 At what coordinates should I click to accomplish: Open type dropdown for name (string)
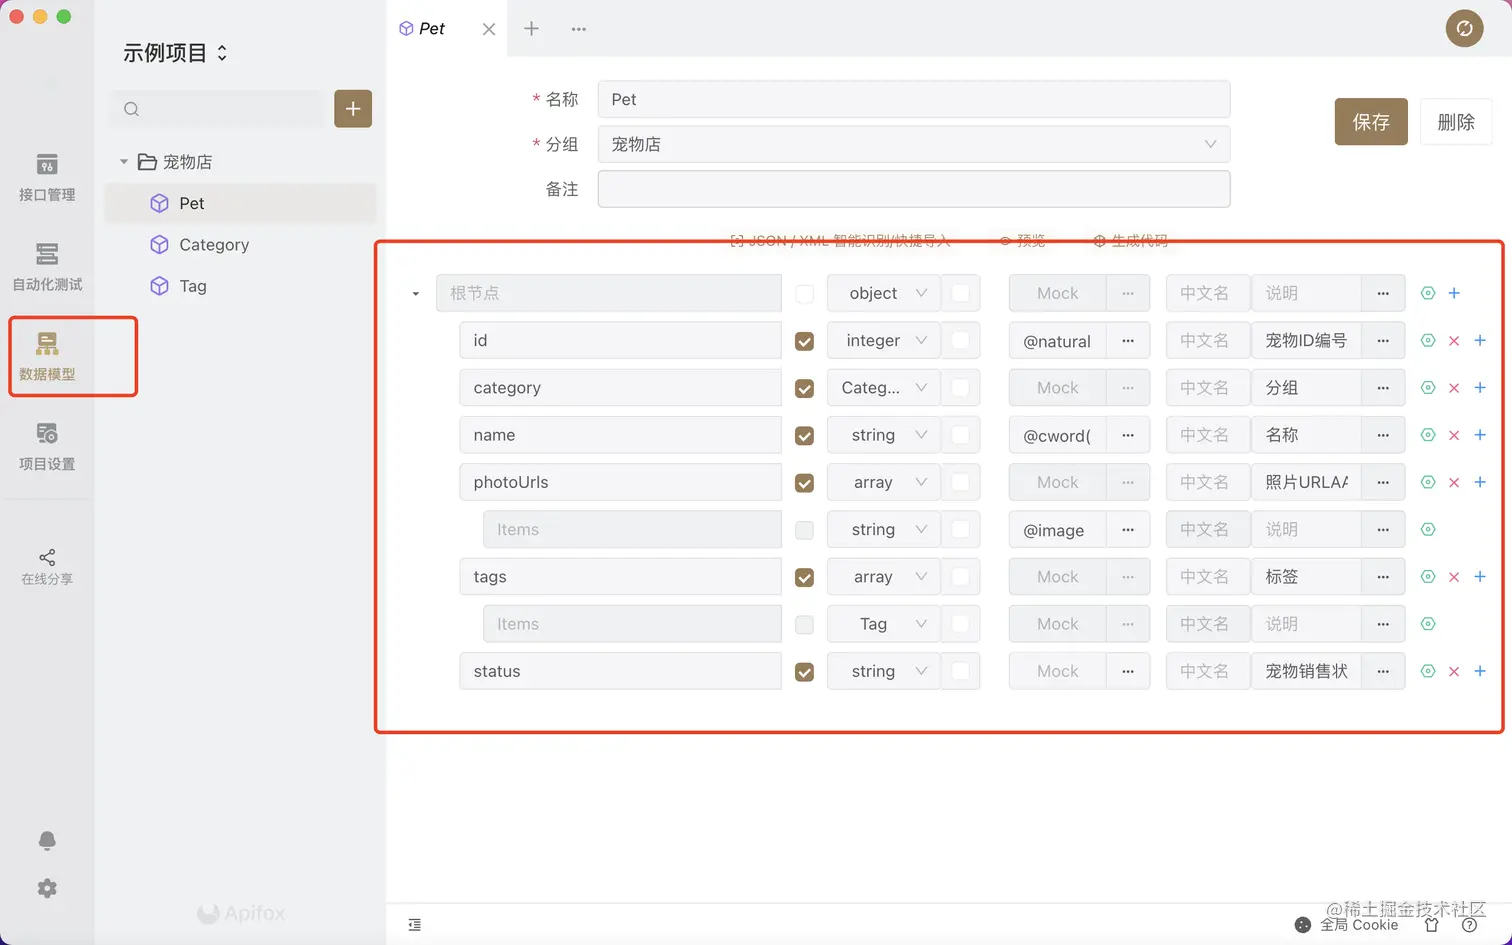coord(883,435)
